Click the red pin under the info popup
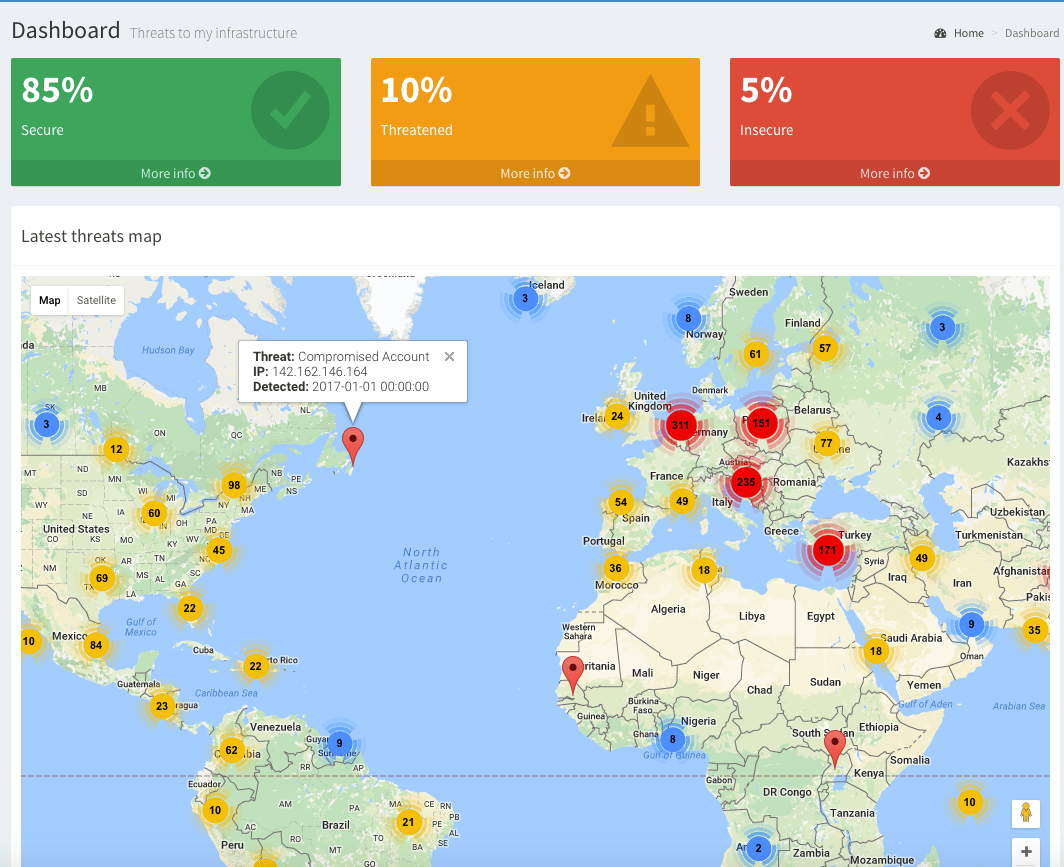Screen dimensions: 1064x867 353,443
